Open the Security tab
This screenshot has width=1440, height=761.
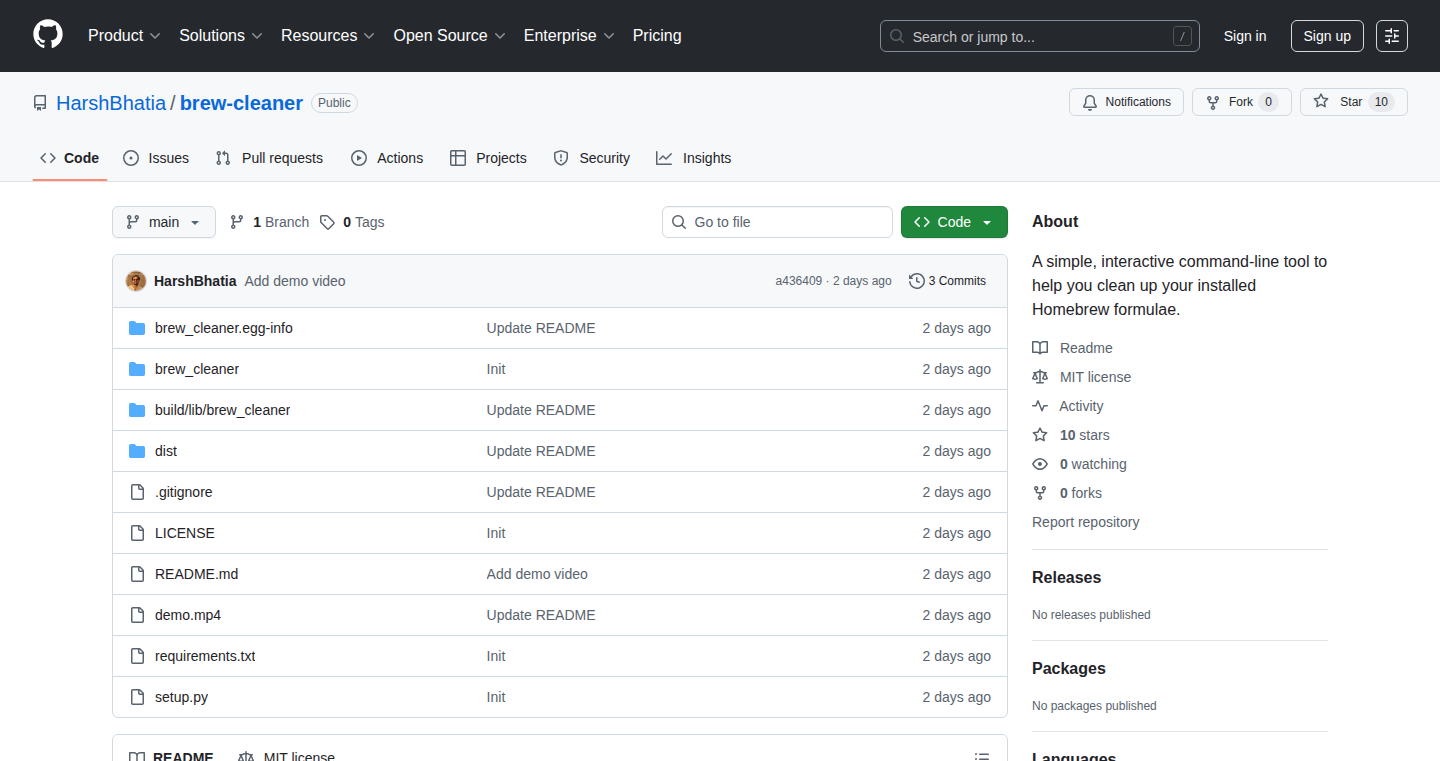(x=592, y=158)
